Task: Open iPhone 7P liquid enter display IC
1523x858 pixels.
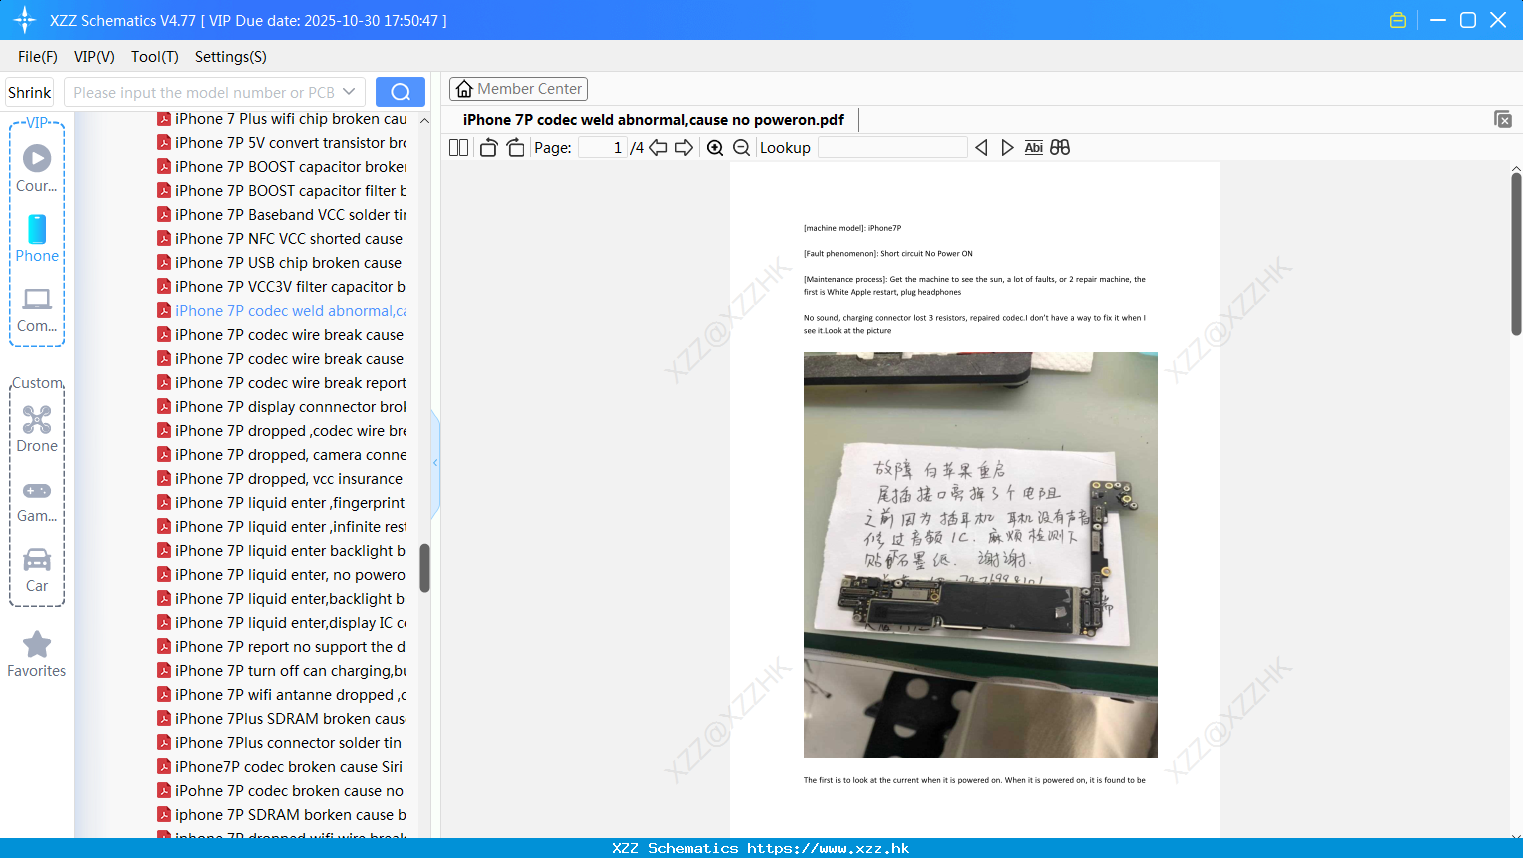Action: 283,623
